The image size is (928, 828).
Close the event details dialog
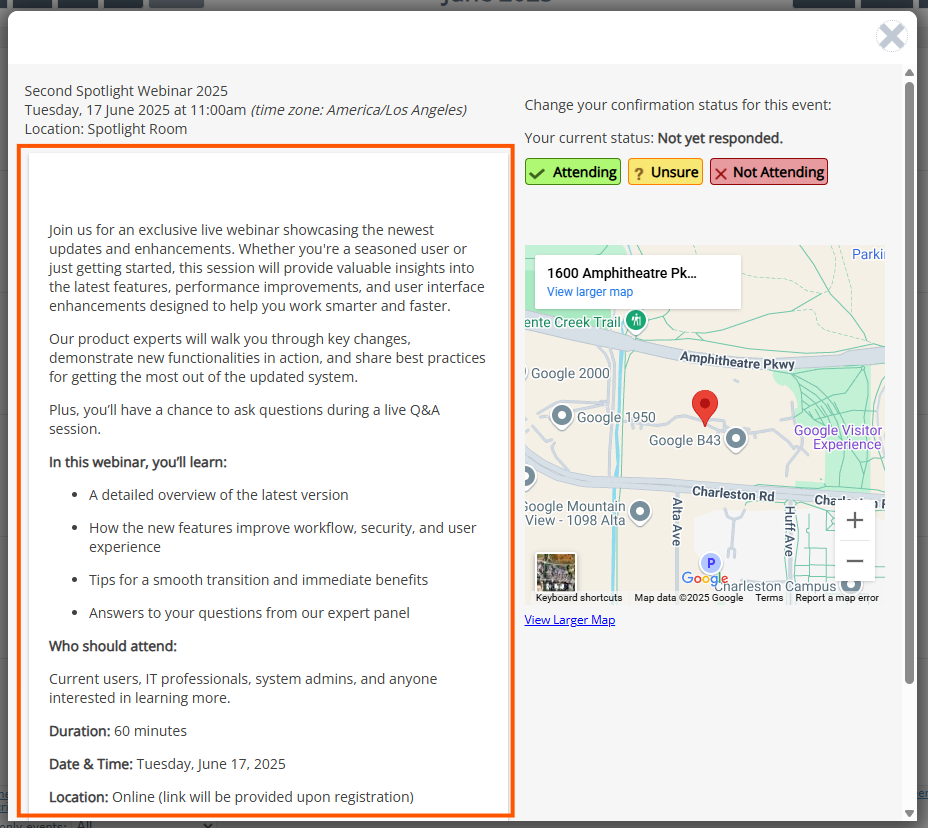891,37
